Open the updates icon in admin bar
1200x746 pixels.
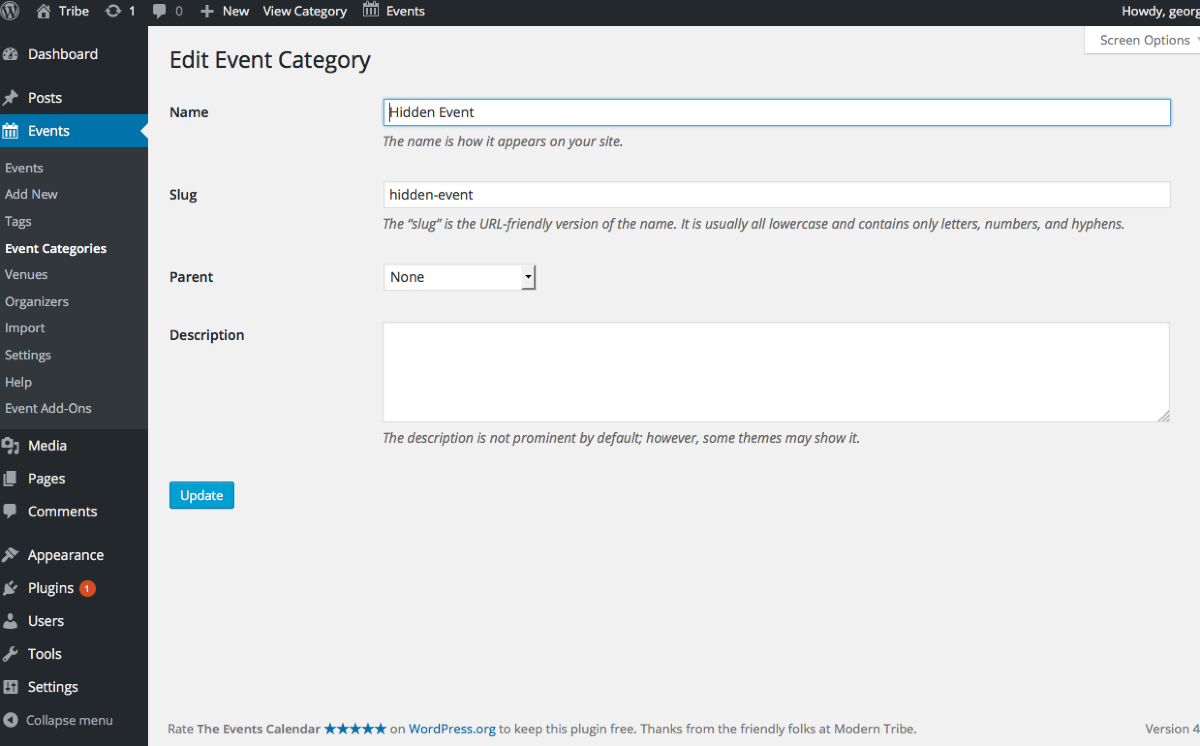pyautogui.click(x=113, y=11)
